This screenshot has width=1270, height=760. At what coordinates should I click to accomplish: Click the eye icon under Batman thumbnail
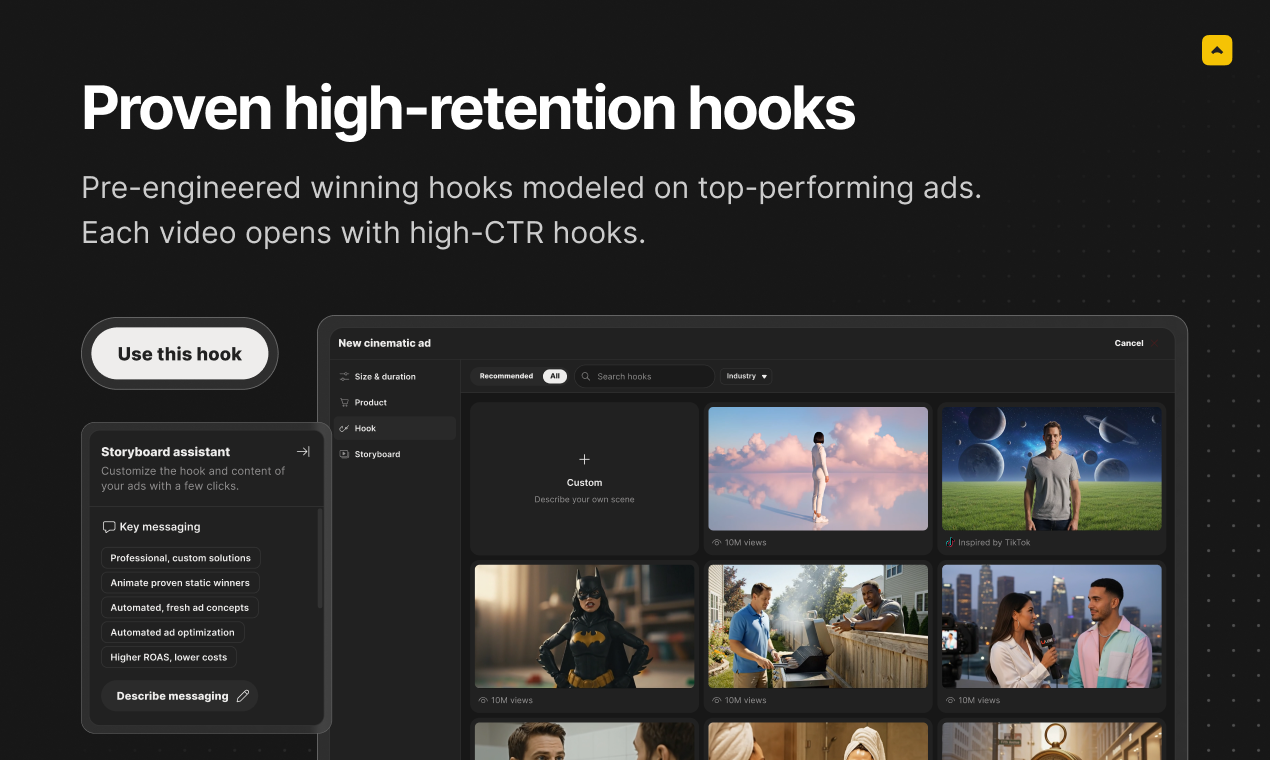coord(483,701)
